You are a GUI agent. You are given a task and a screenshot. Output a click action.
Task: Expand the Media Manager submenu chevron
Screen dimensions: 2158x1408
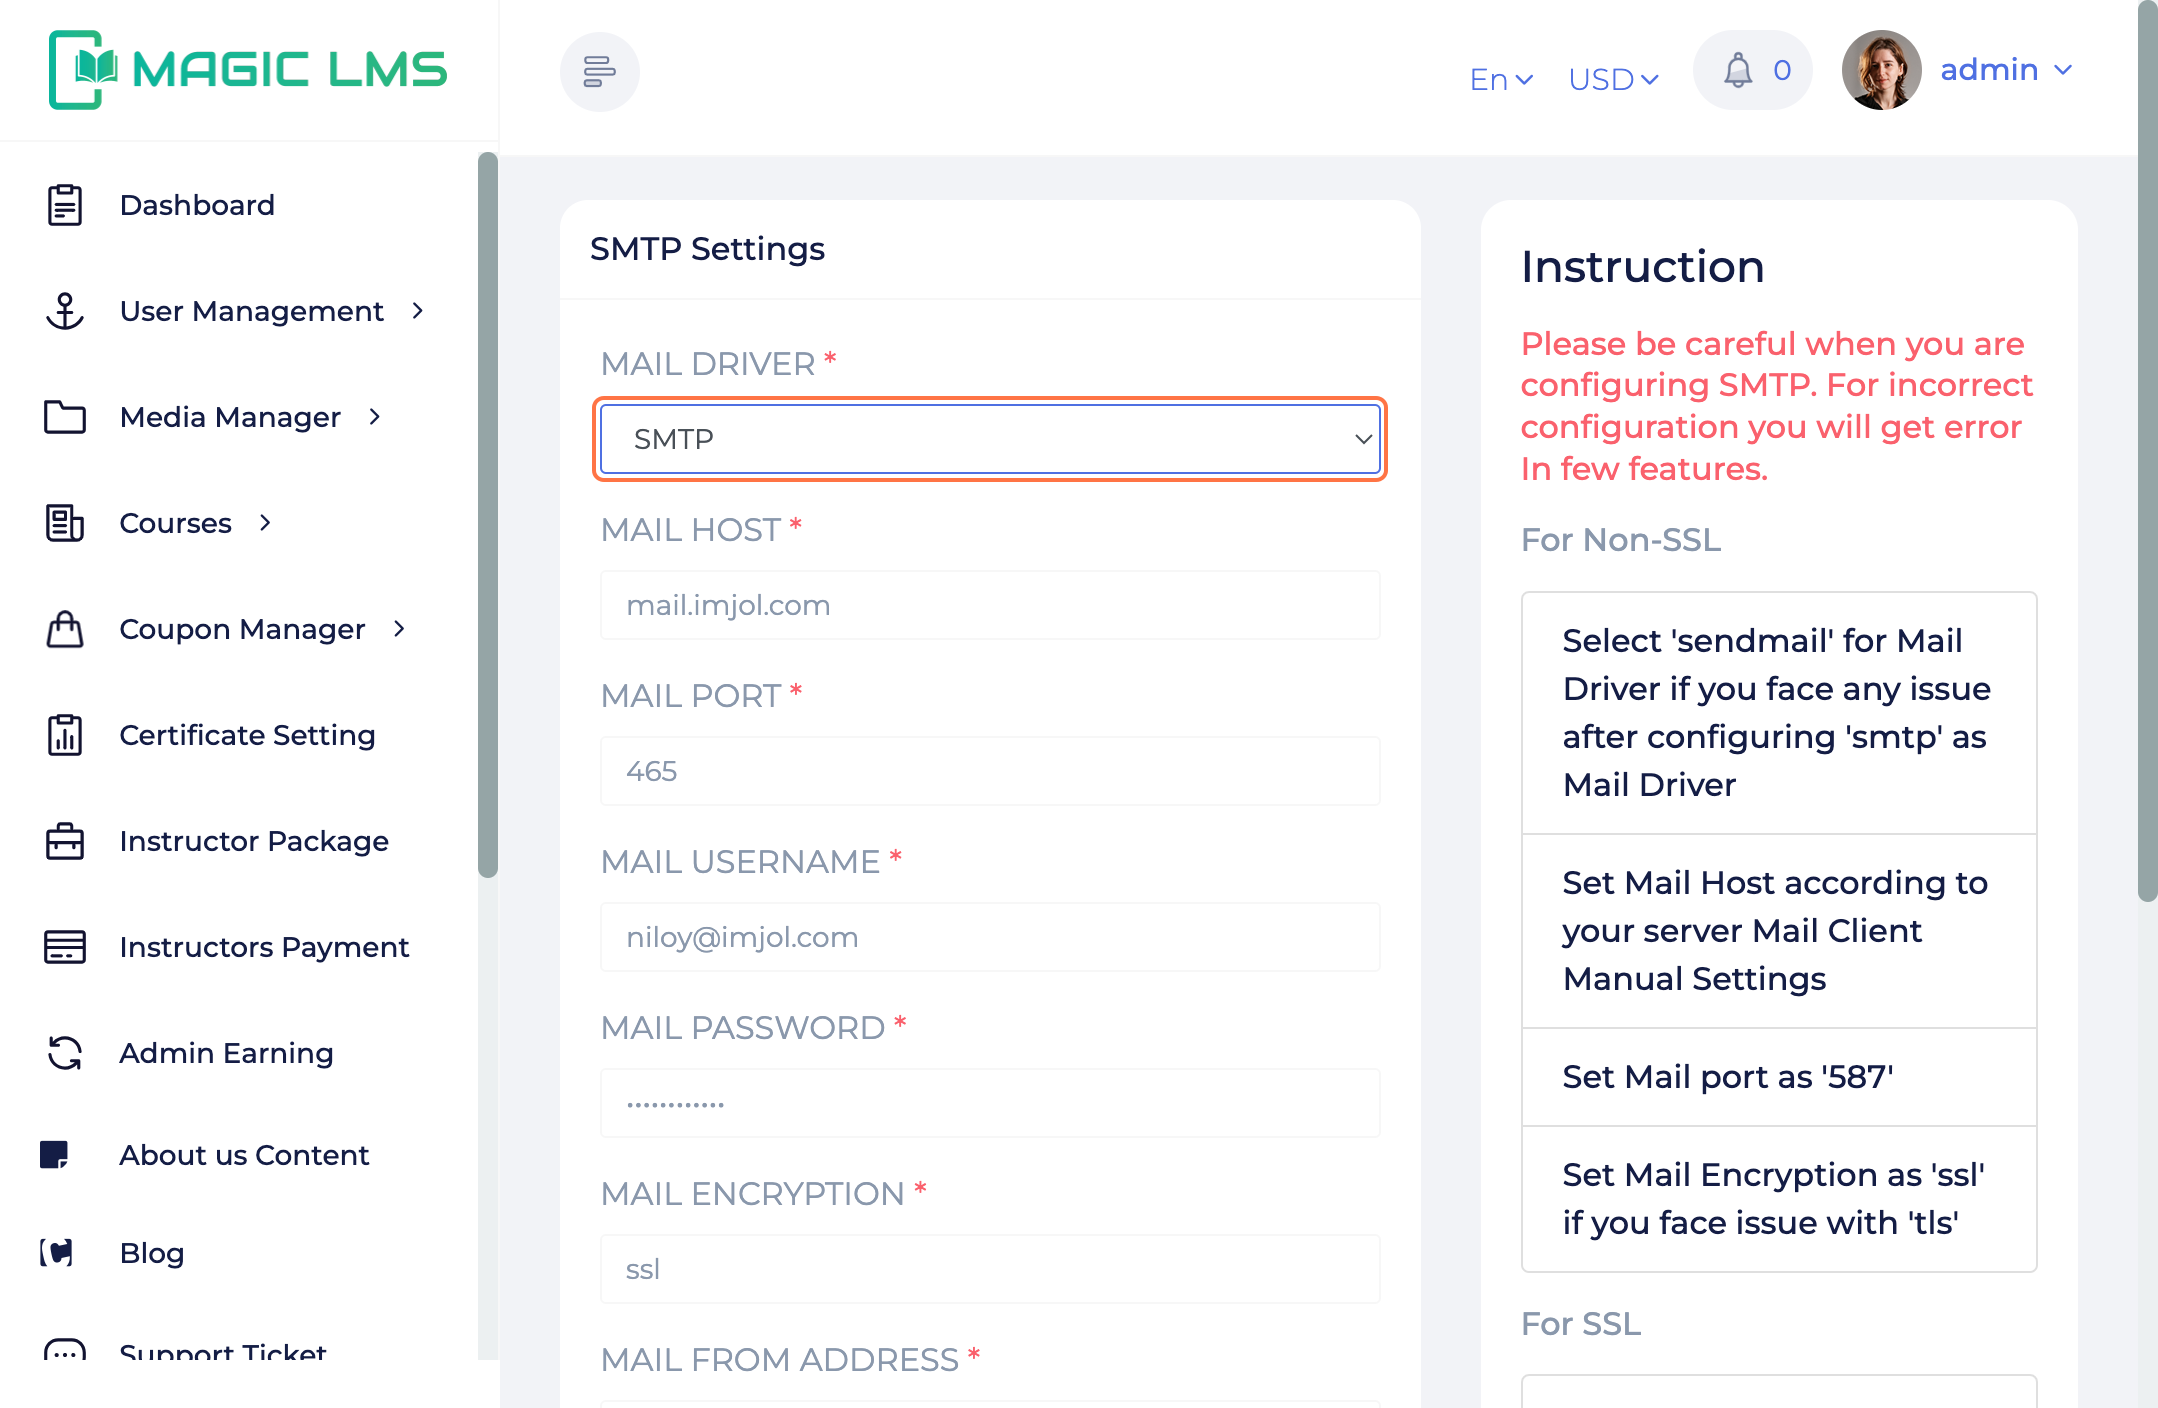(375, 417)
